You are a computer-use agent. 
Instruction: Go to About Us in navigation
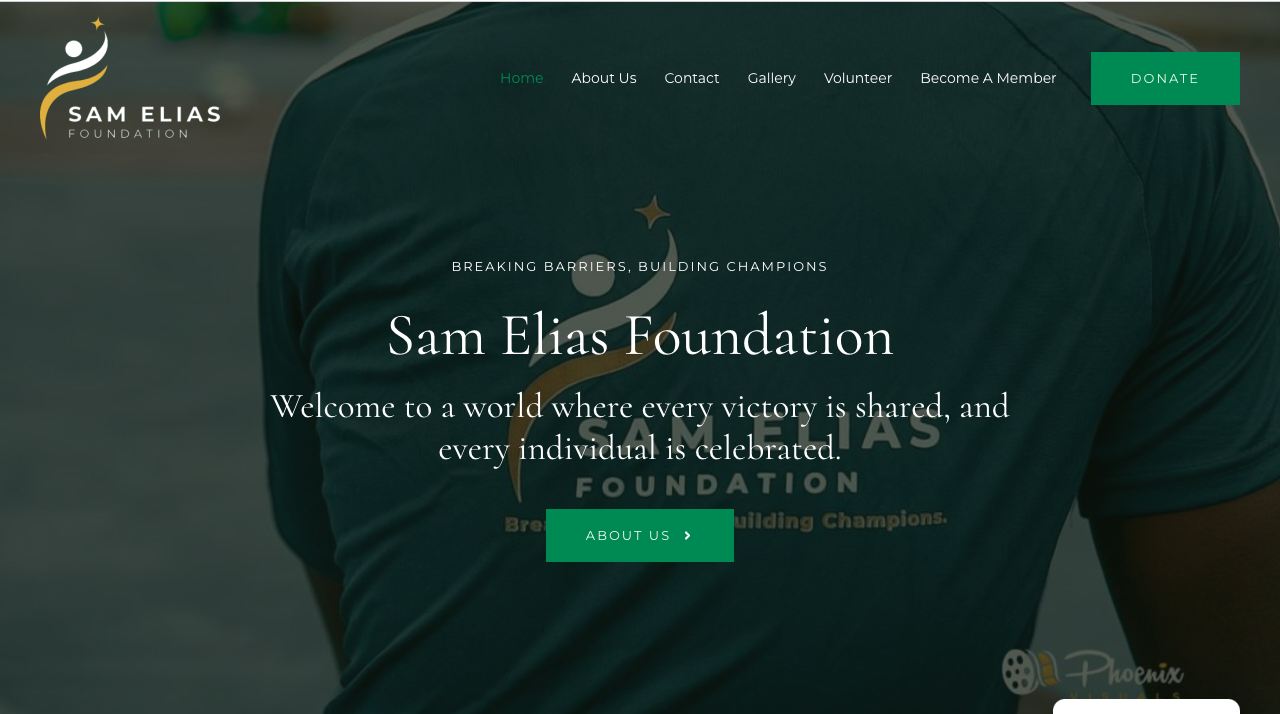(x=604, y=78)
